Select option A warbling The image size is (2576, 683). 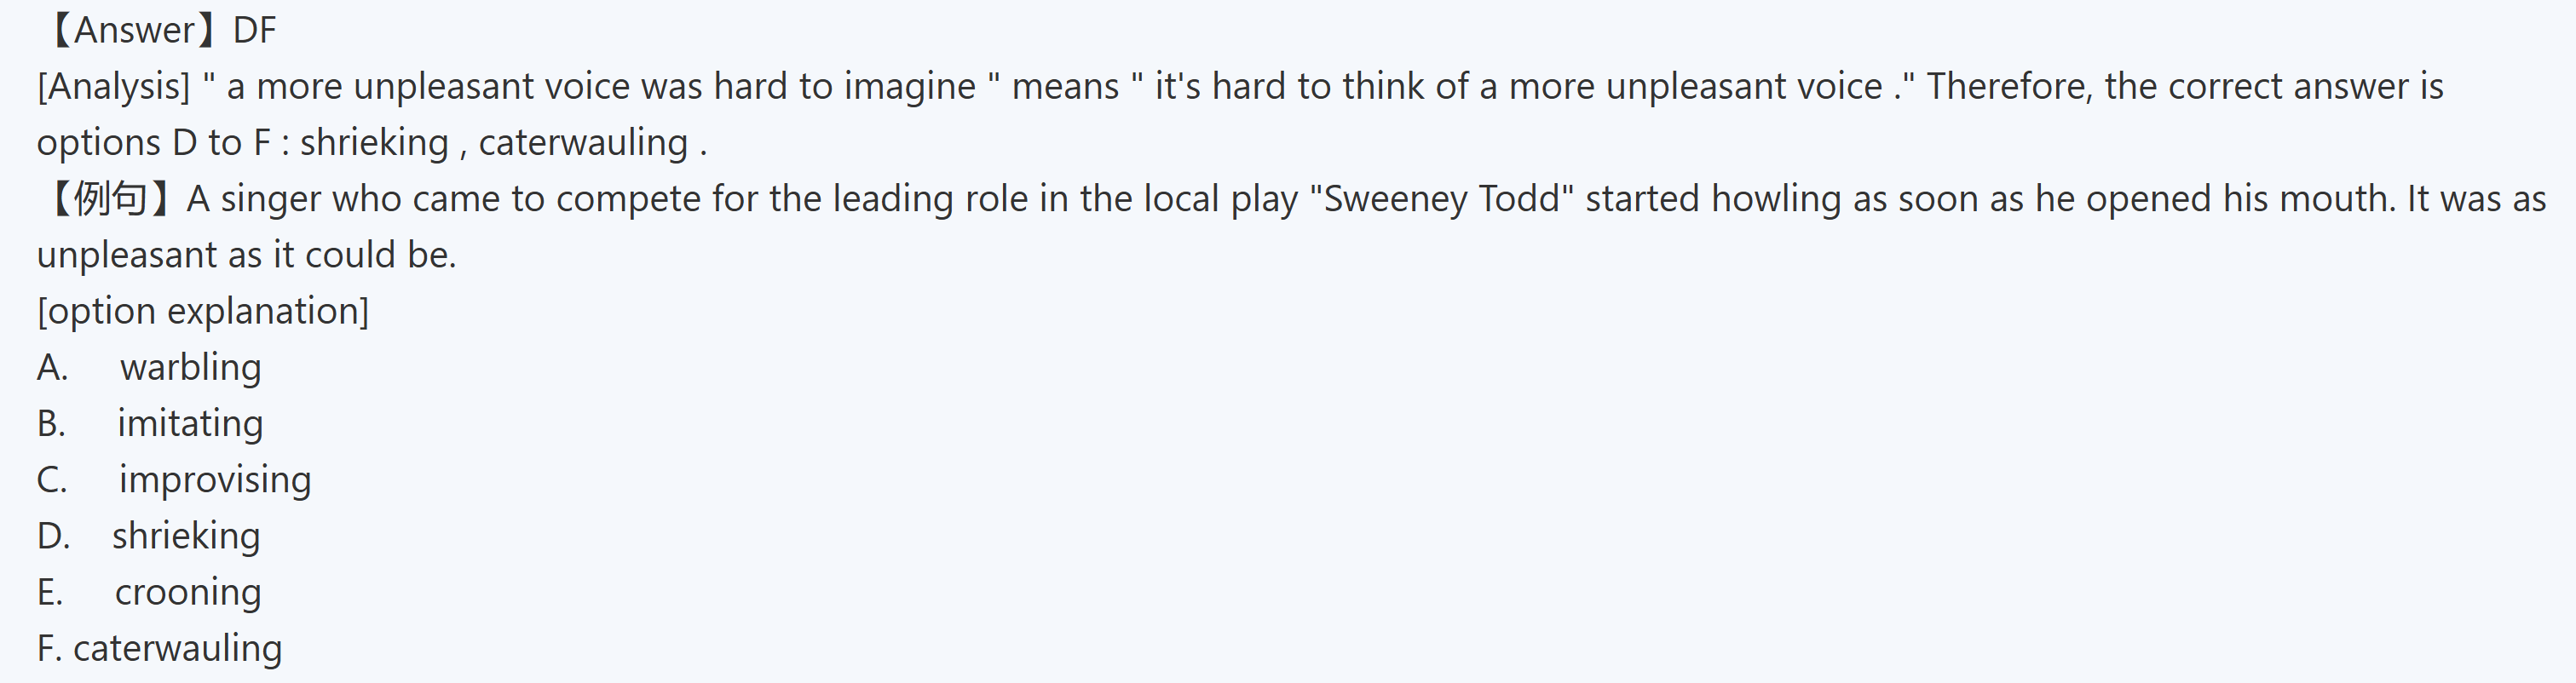(190, 368)
